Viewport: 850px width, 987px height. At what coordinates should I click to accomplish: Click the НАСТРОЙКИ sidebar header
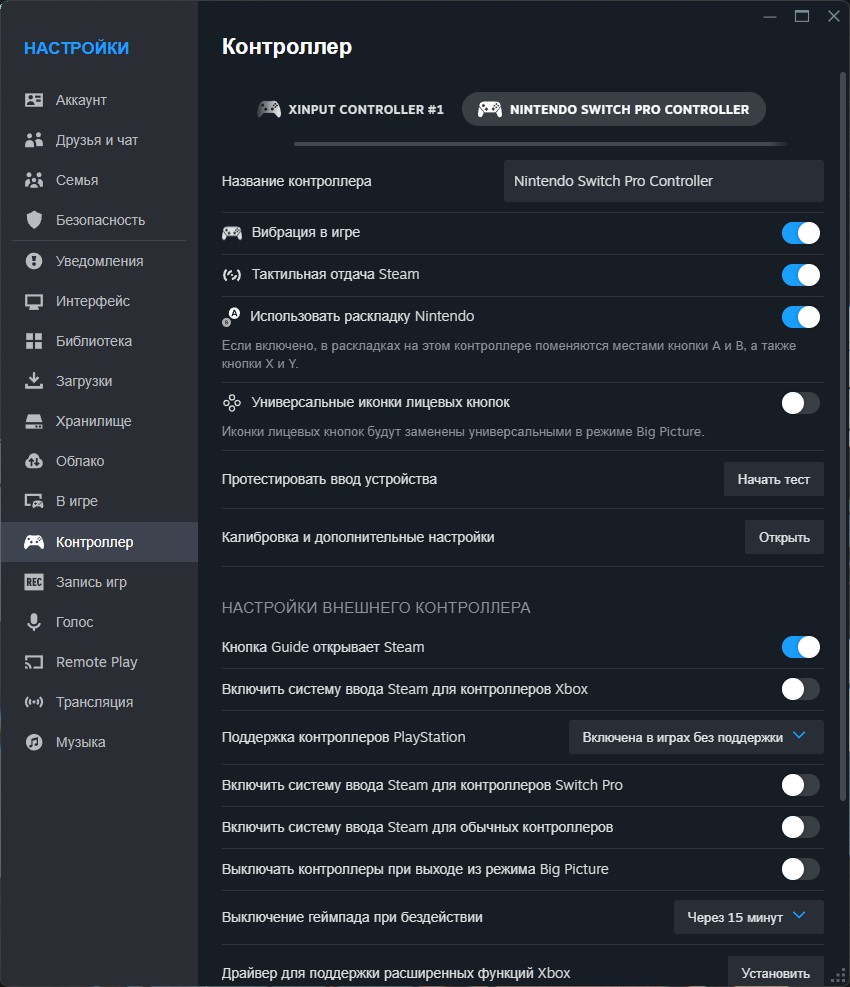point(76,48)
